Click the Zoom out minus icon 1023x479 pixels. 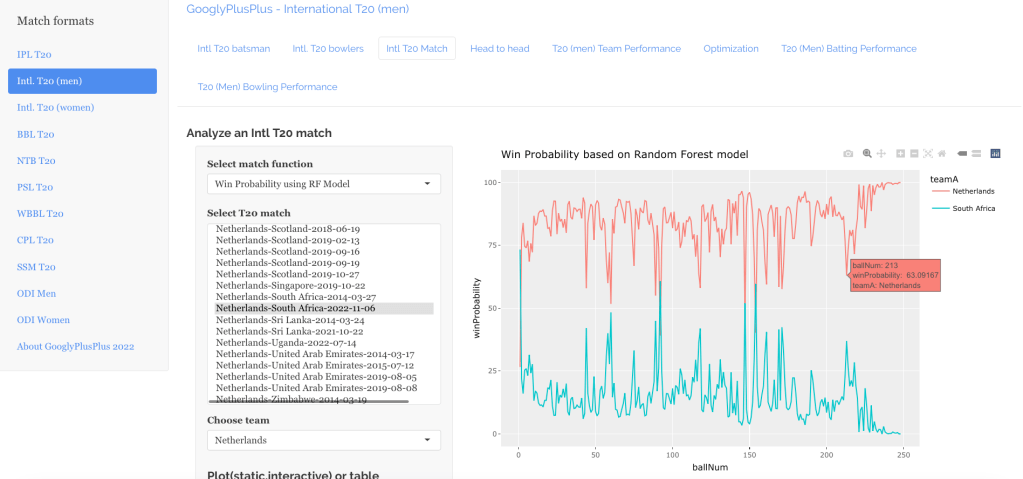(x=914, y=154)
